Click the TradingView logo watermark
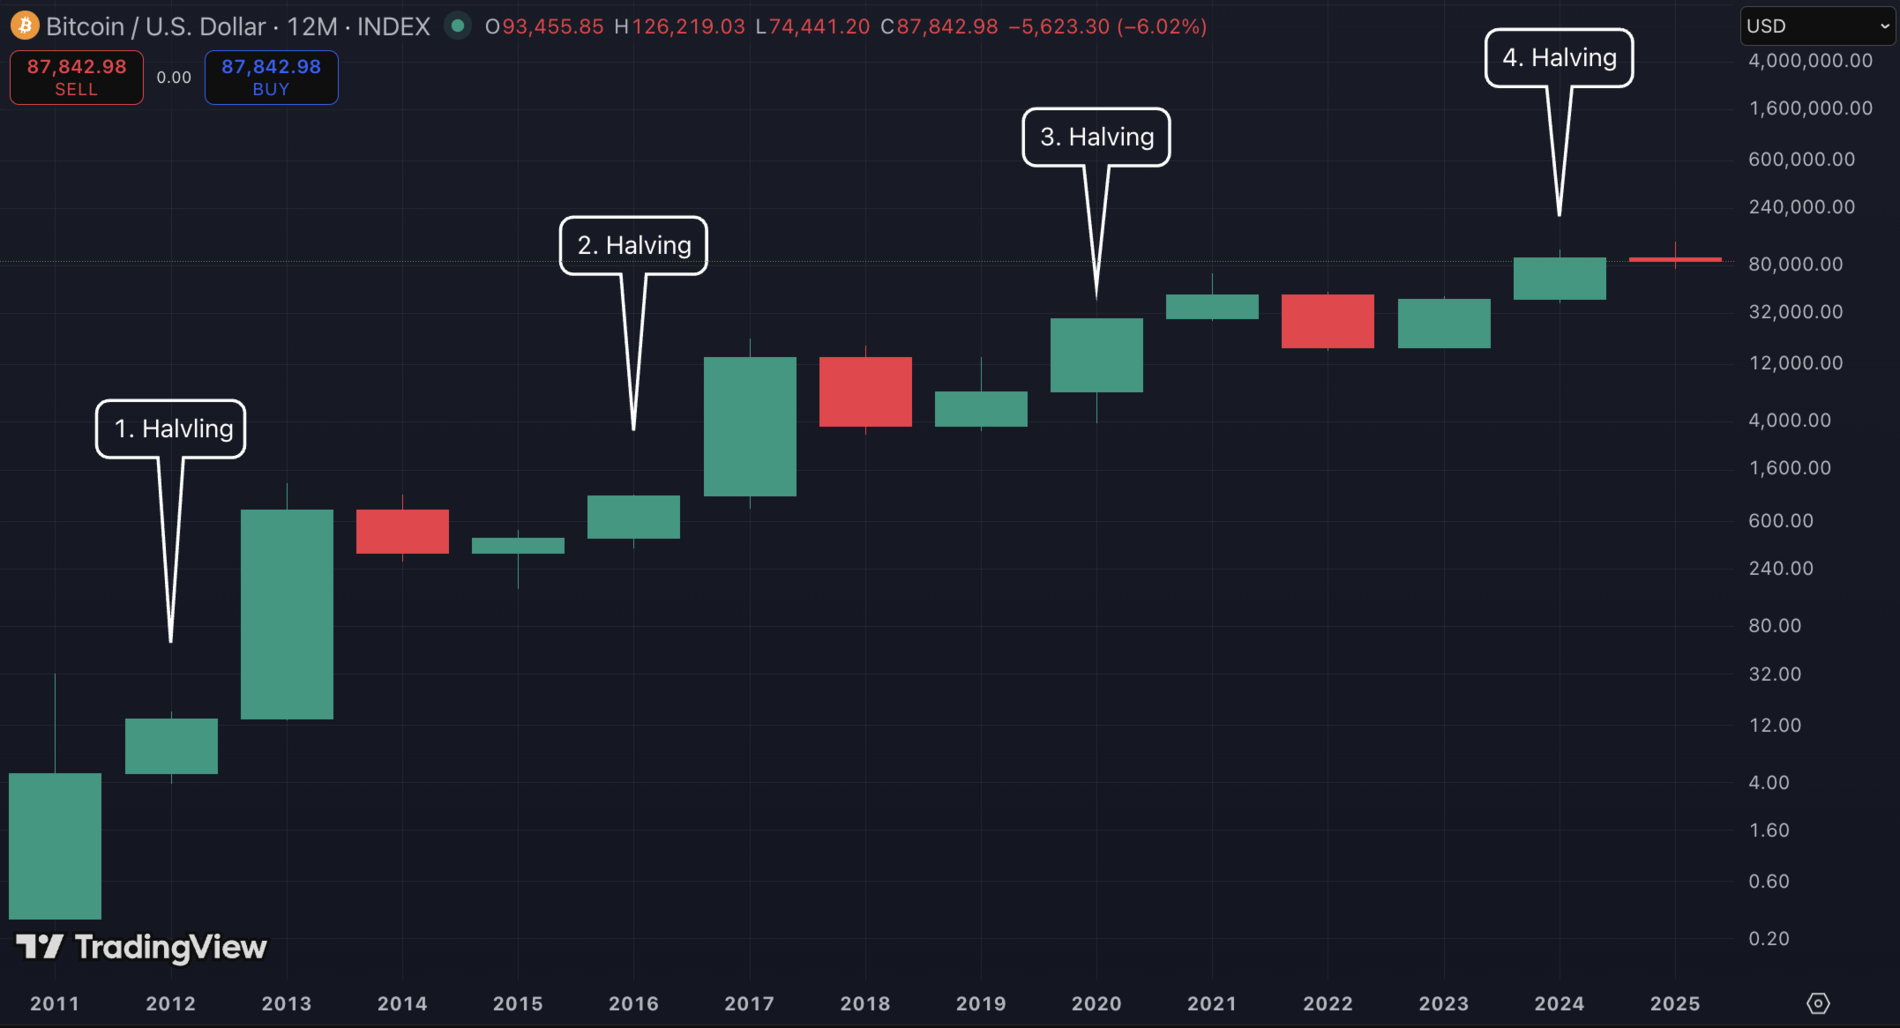1900x1028 pixels. (x=140, y=947)
